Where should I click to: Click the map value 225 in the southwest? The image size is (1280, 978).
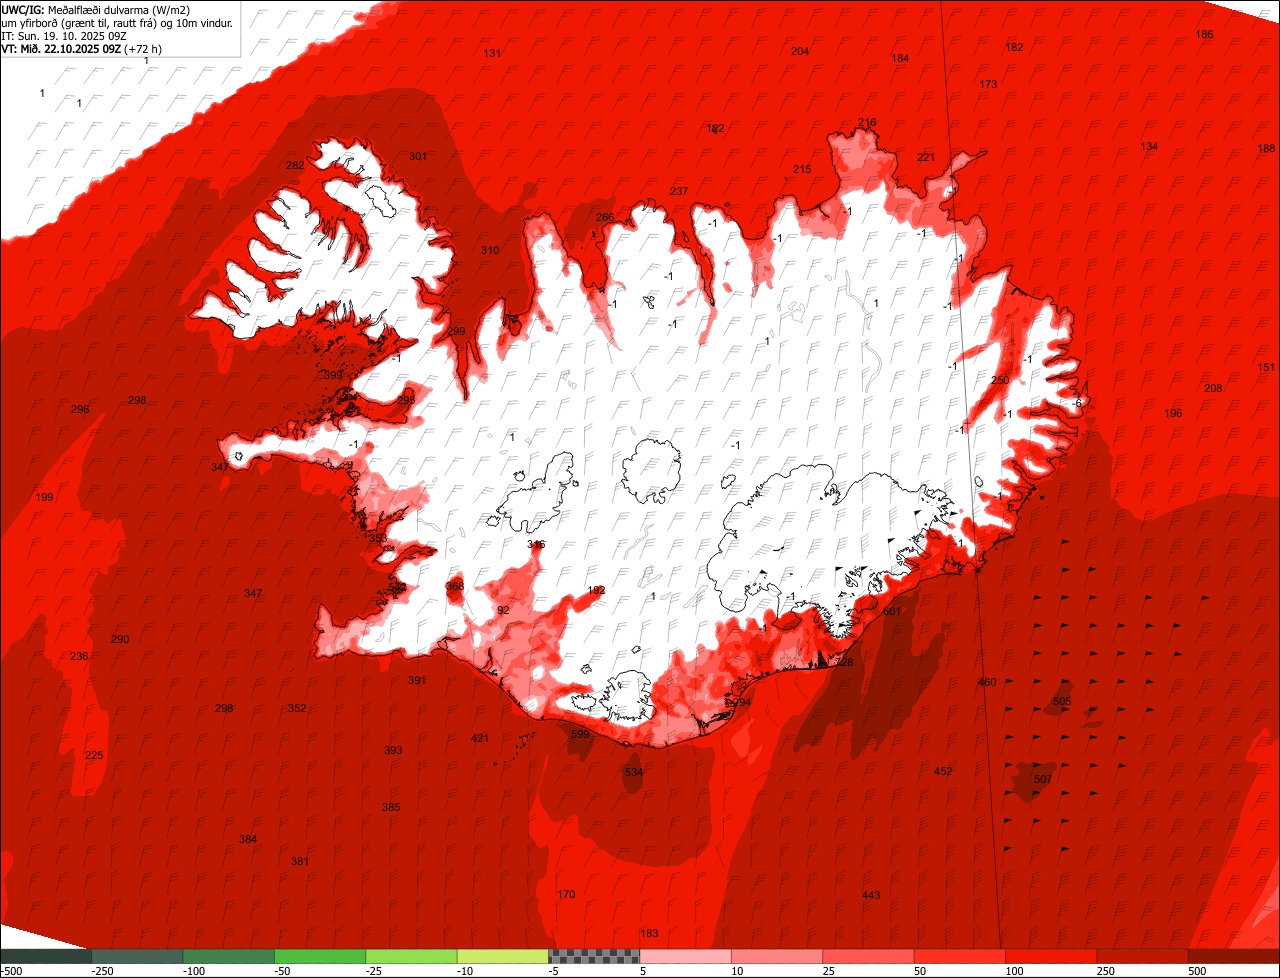(94, 755)
